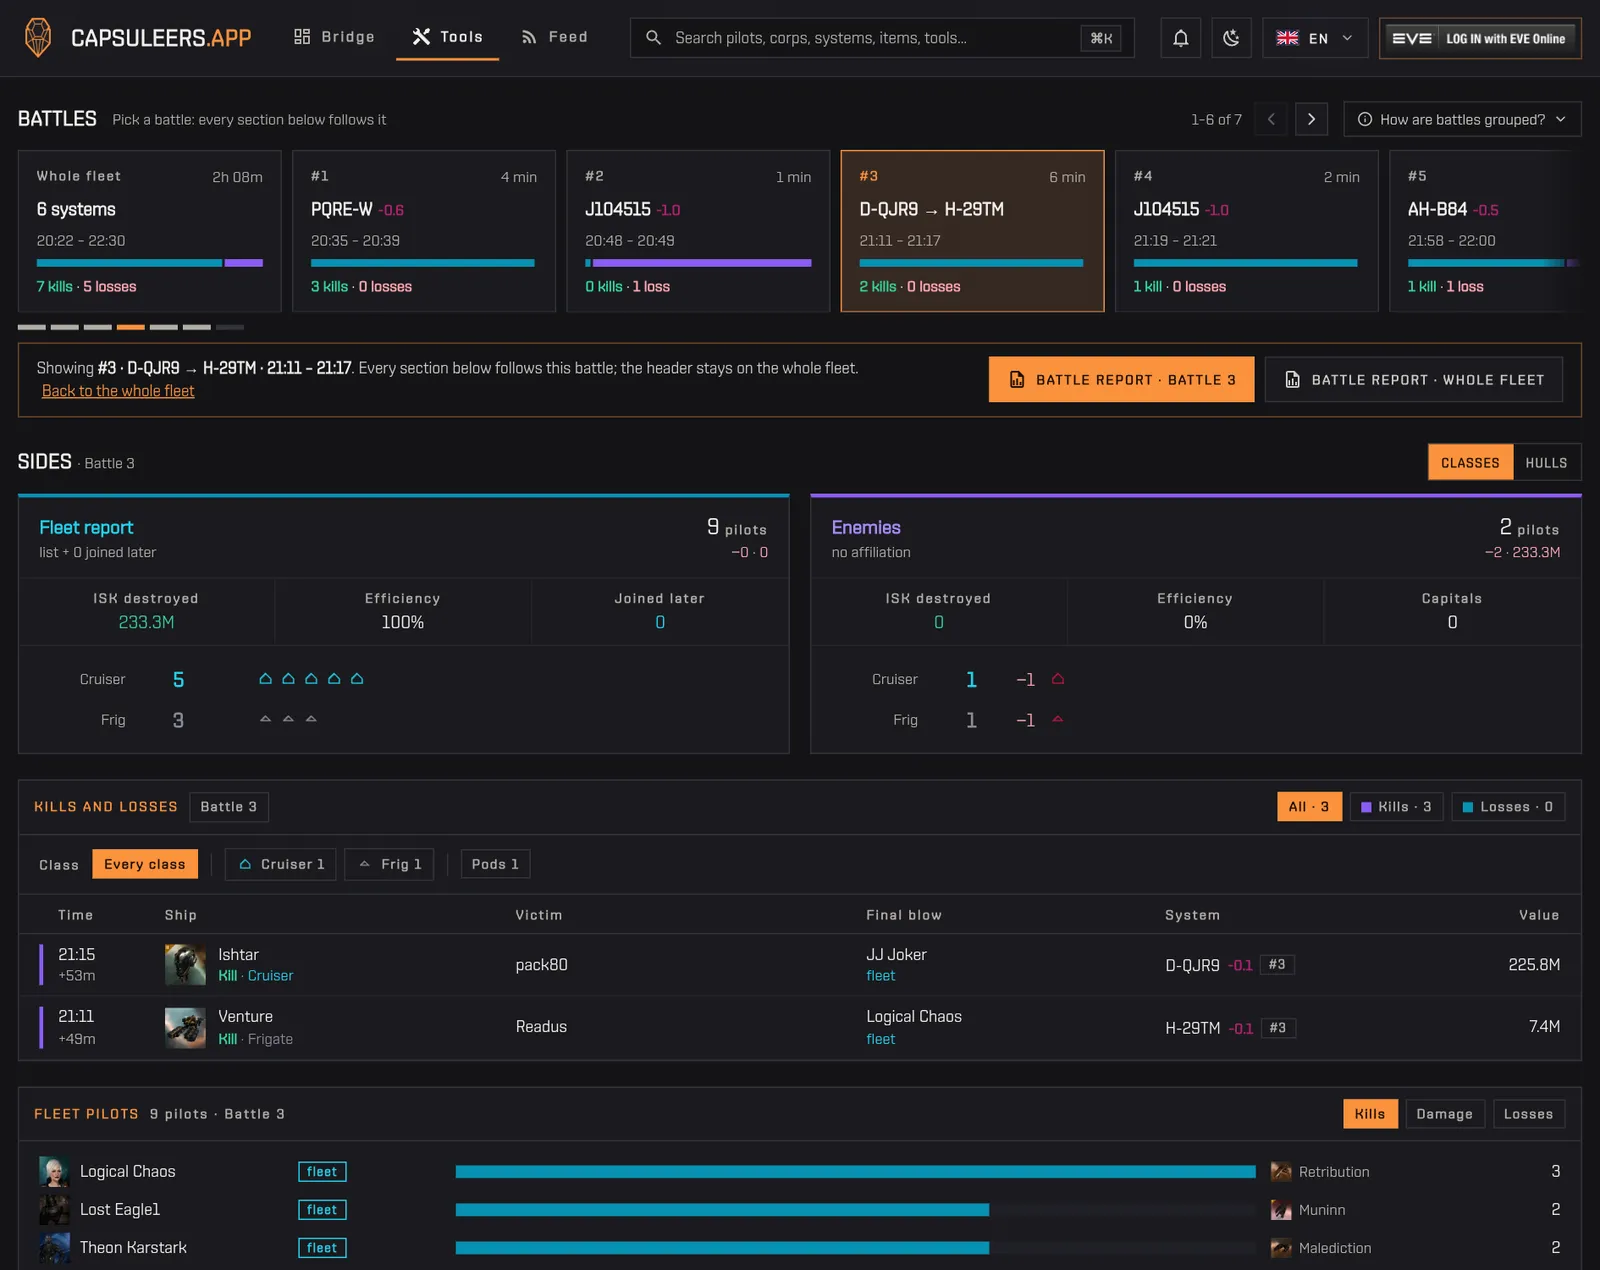
Task: Switch fleet pilots to Damage tab
Action: (x=1444, y=1114)
